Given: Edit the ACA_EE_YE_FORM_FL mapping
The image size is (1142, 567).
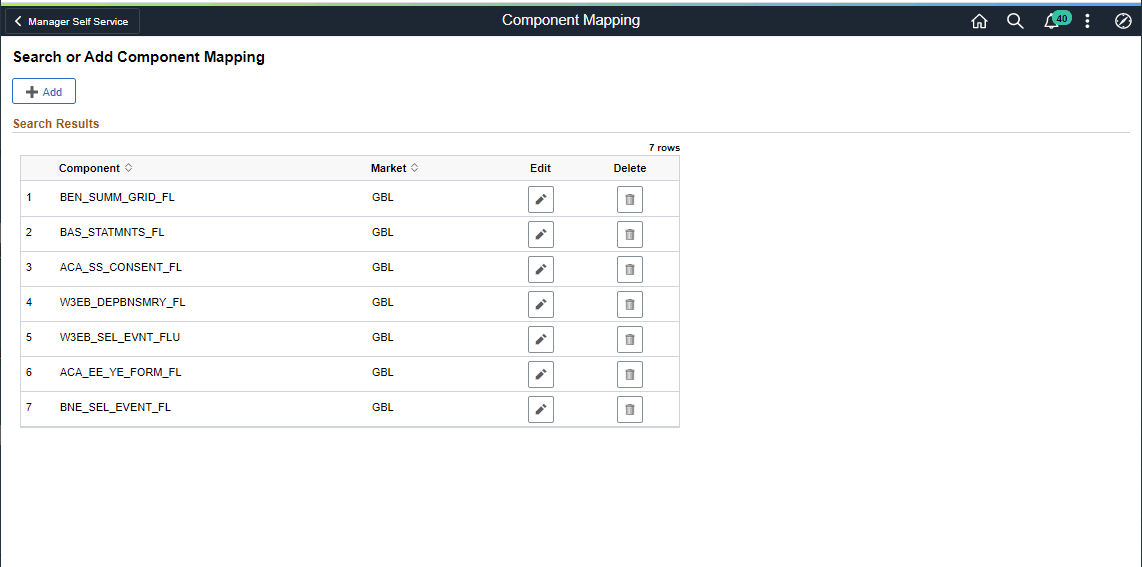Looking at the screenshot, I should (x=541, y=374).
